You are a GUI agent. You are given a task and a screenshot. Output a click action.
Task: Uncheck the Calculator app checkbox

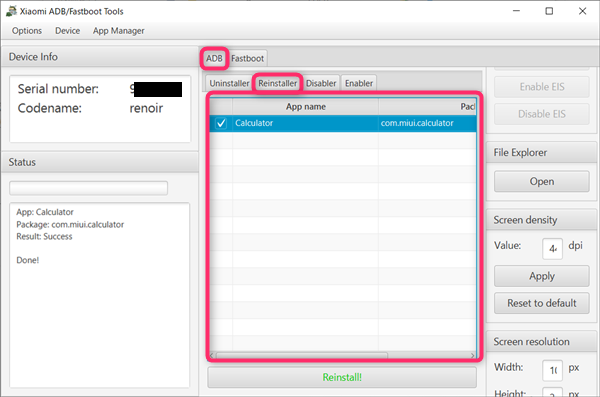tap(221, 123)
